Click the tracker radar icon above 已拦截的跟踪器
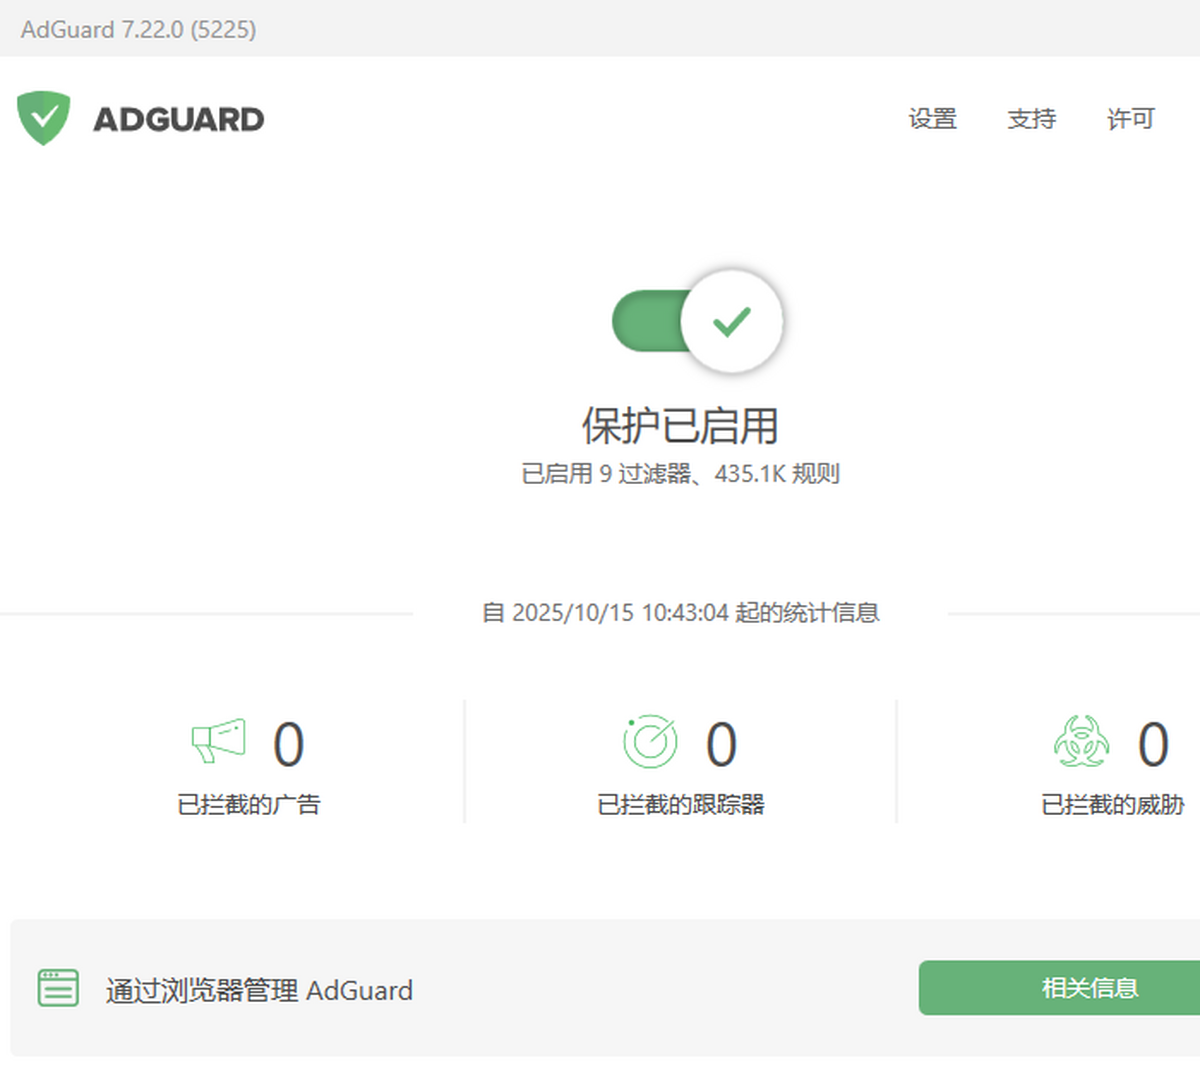This screenshot has width=1200, height=1065. coord(651,742)
